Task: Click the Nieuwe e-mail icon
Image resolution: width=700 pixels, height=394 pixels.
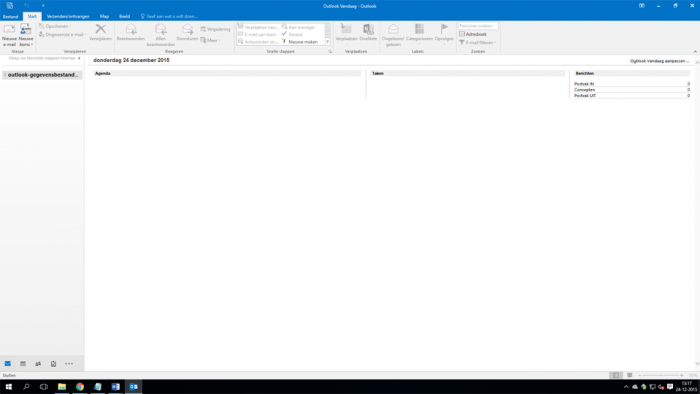Action: click(x=9, y=35)
